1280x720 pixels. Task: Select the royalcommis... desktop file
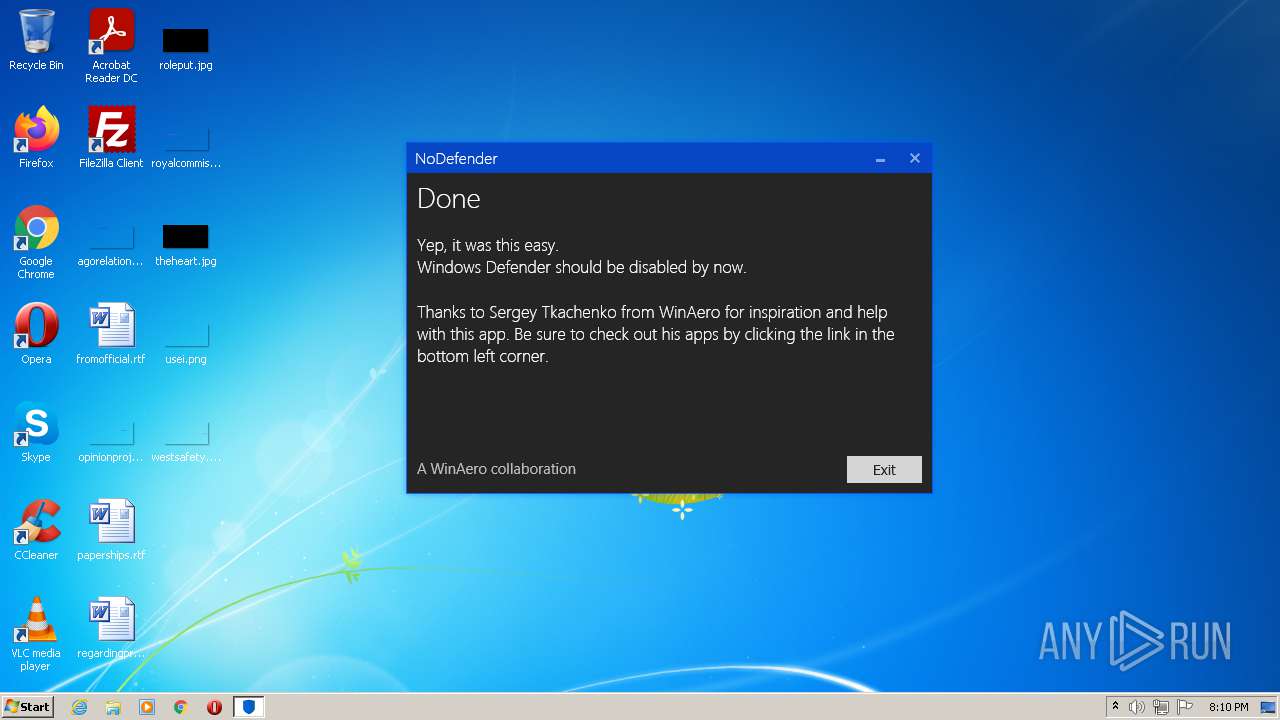click(x=186, y=146)
